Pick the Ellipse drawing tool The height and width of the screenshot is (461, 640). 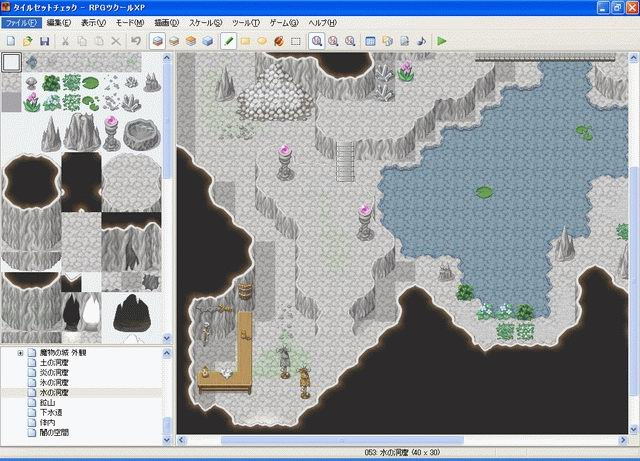(x=262, y=41)
